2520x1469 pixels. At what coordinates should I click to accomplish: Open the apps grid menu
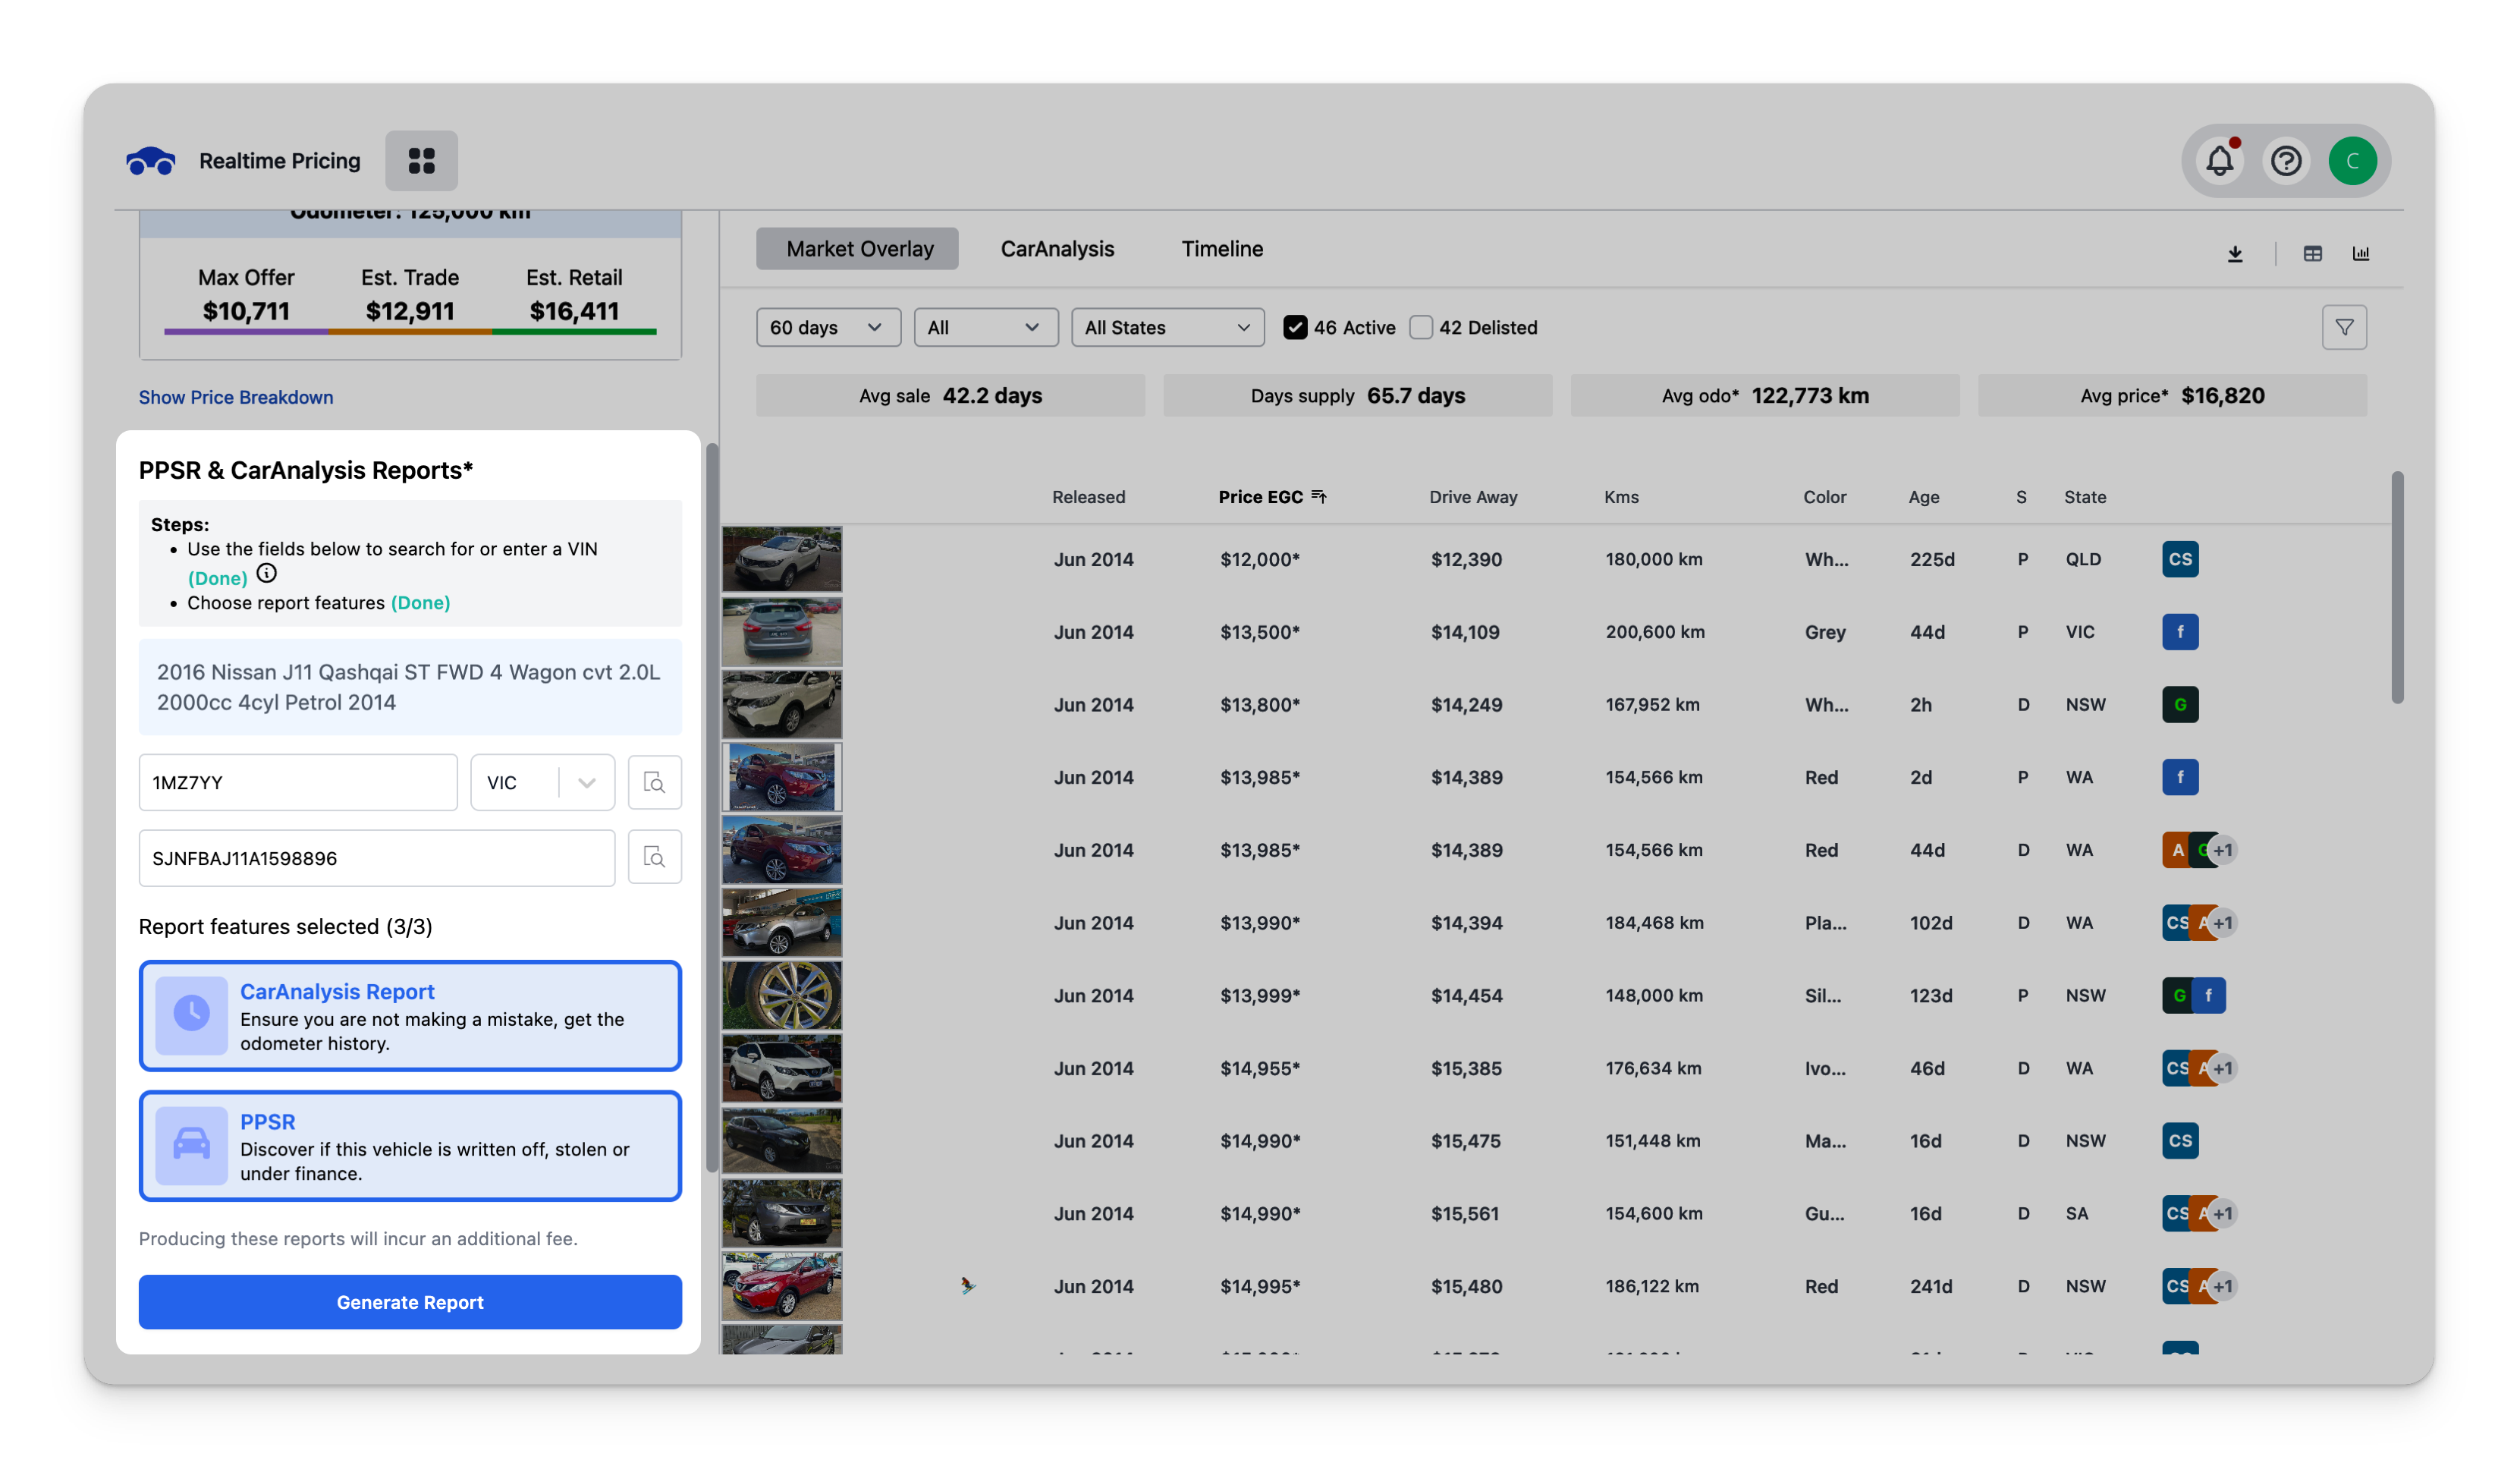pyautogui.click(x=421, y=161)
